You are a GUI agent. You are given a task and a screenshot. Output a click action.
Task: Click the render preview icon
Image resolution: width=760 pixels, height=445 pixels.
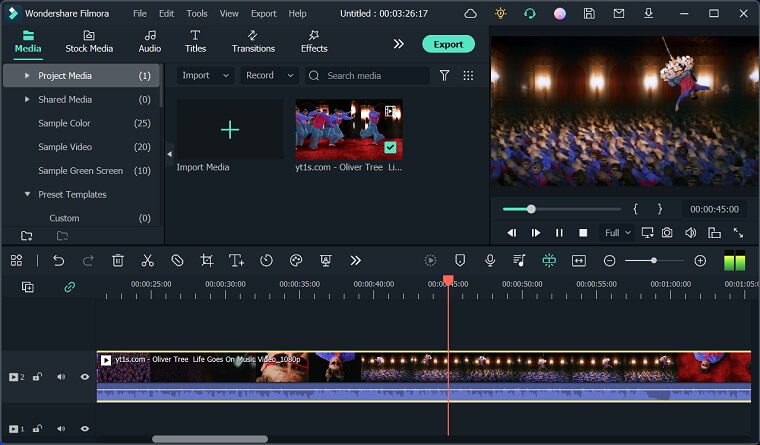[430, 261]
